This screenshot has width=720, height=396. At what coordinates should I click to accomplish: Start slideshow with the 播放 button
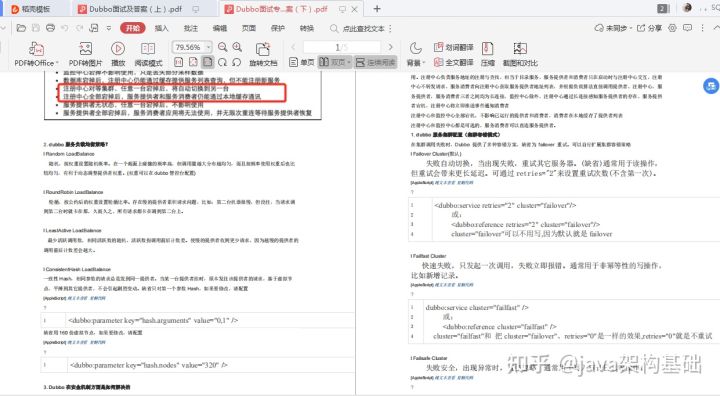(x=118, y=54)
